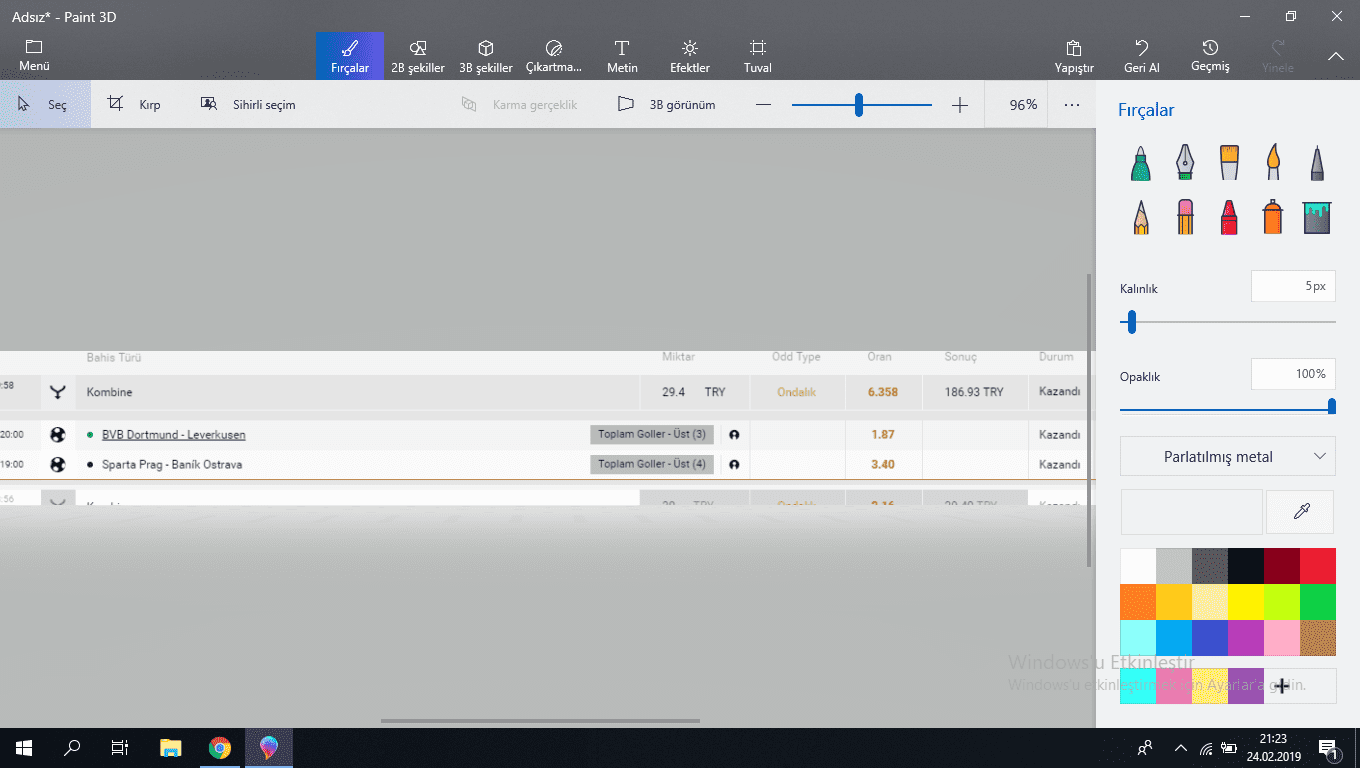The image size is (1360, 768).
Task: Choose the brown color swatch
Action: pos(1318,638)
